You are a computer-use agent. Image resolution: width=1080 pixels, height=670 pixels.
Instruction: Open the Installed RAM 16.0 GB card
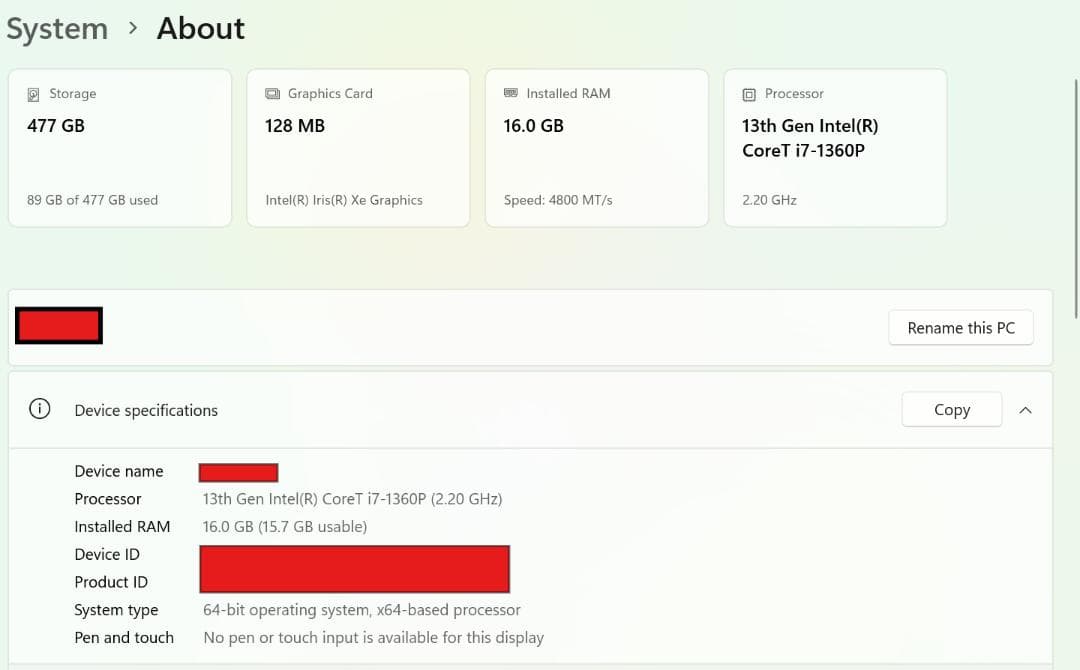coord(596,148)
